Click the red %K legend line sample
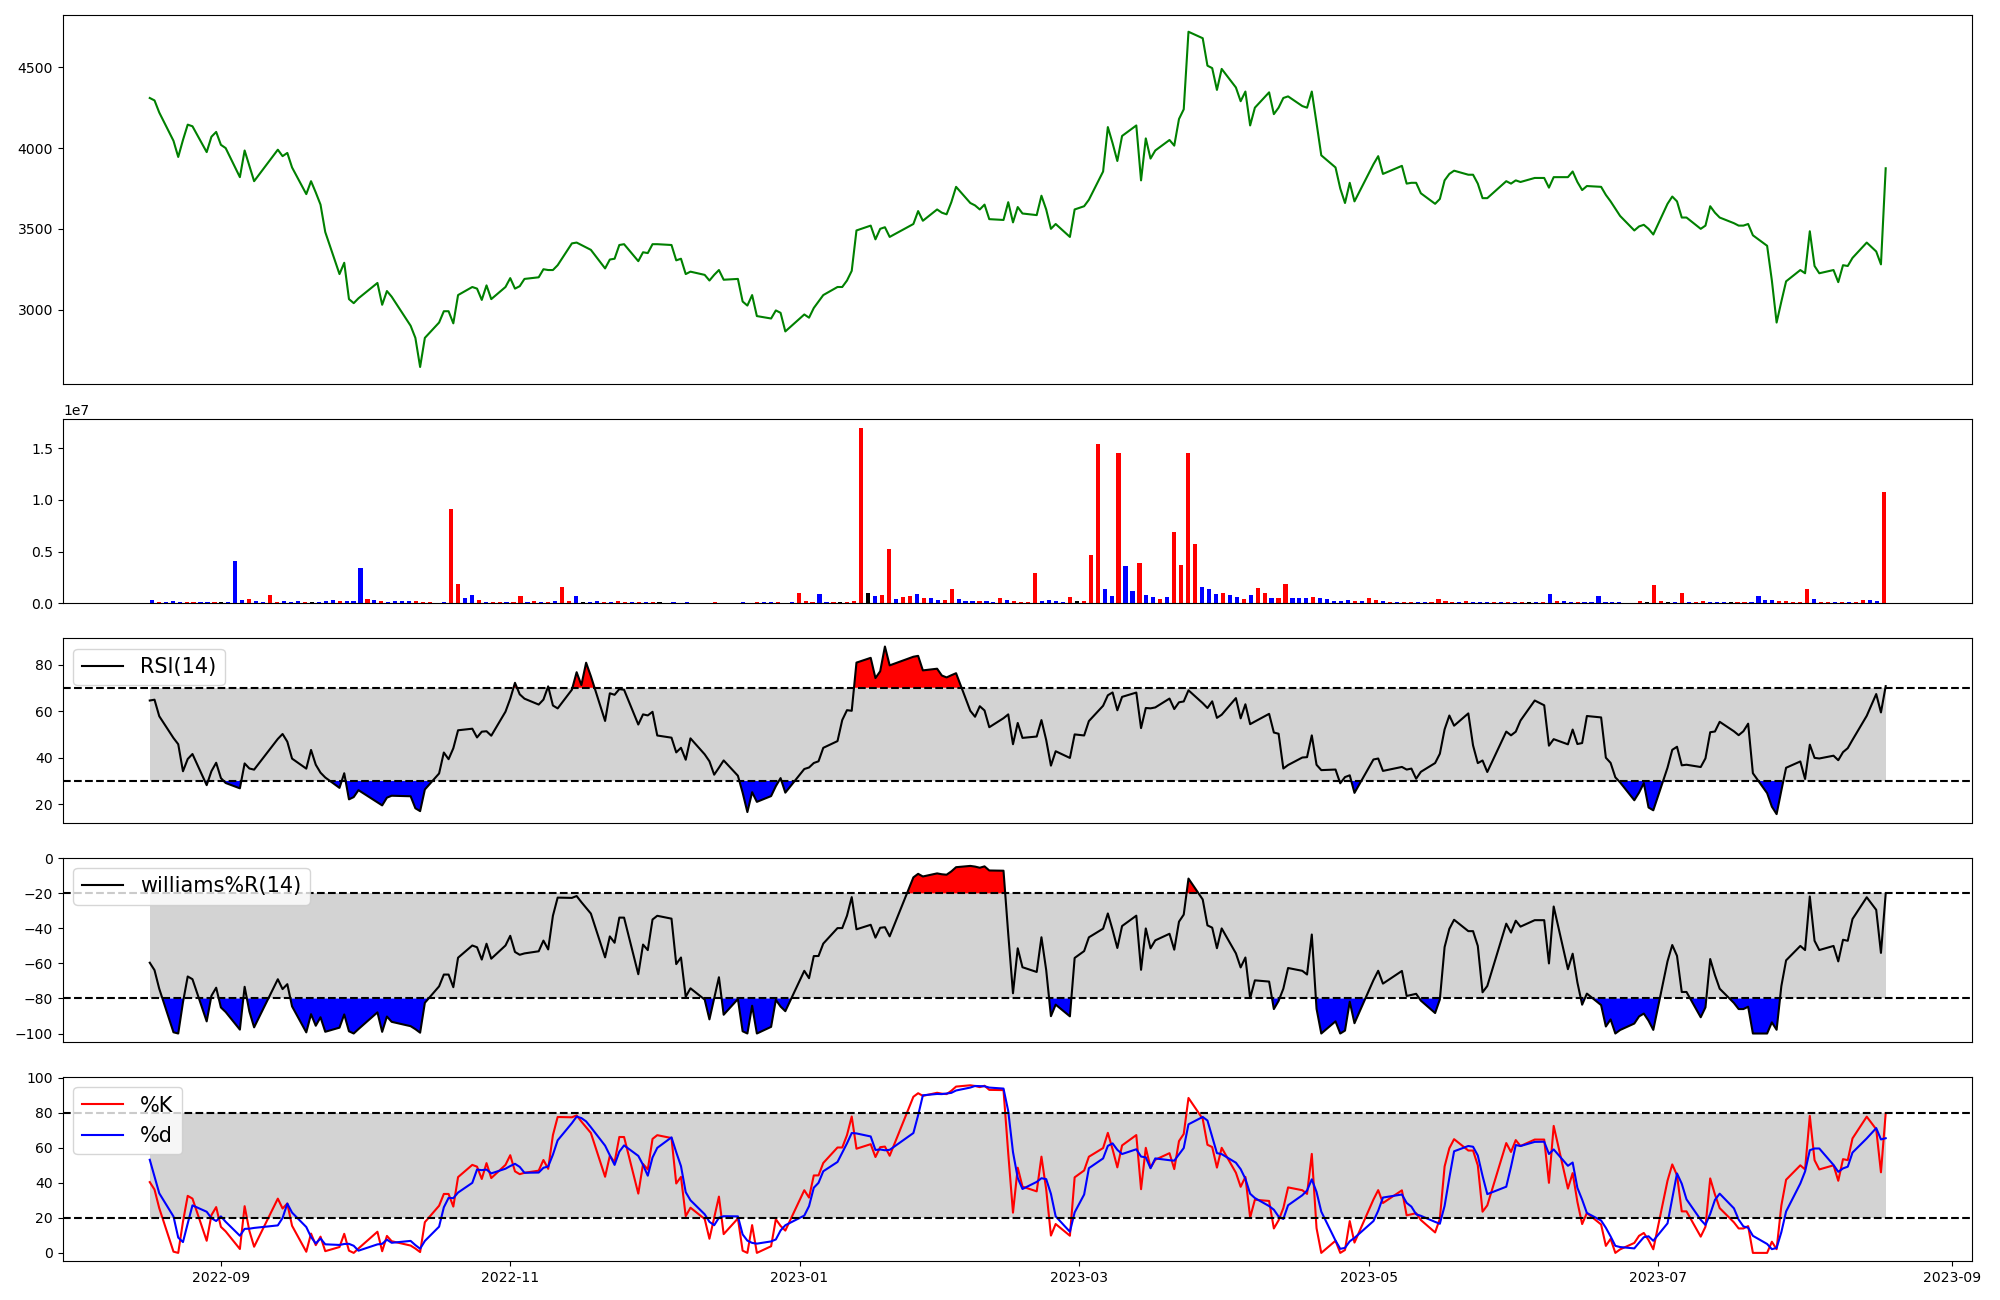The height and width of the screenshot is (1300, 2000). 102,1105
